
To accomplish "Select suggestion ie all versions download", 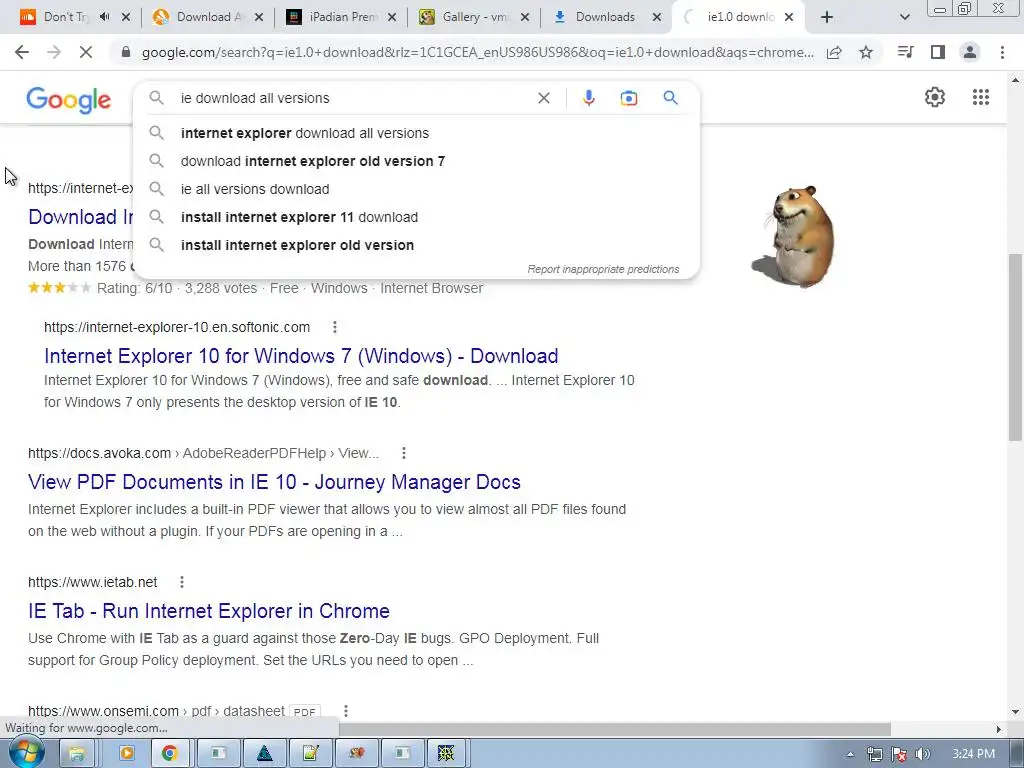I will [x=416, y=189].
